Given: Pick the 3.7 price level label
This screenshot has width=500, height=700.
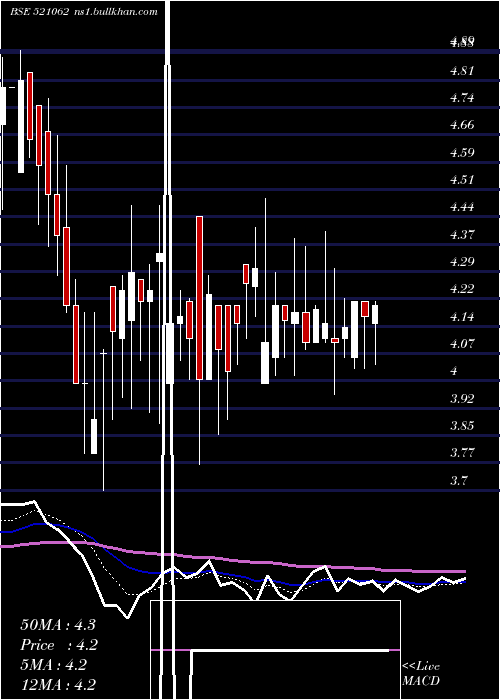Looking at the screenshot, I should [x=458, y=481].
